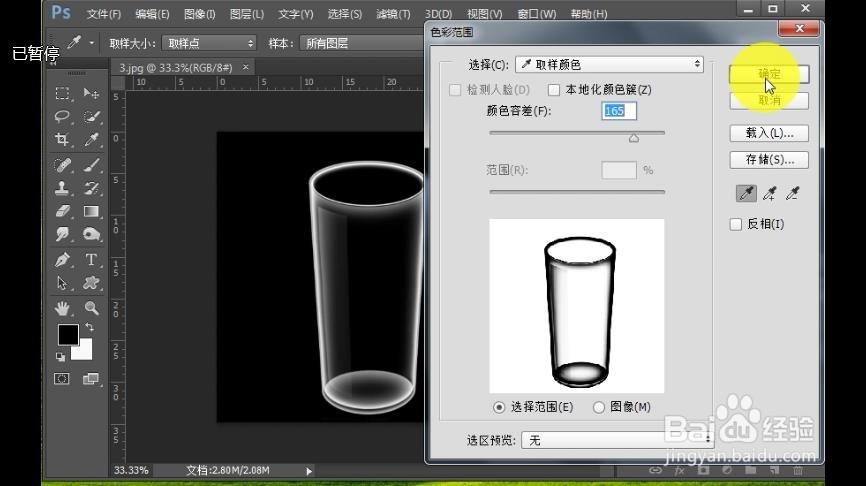Open the 编辑 menu
Viewport: 866px width, 486px height.
tap(152, 14)
